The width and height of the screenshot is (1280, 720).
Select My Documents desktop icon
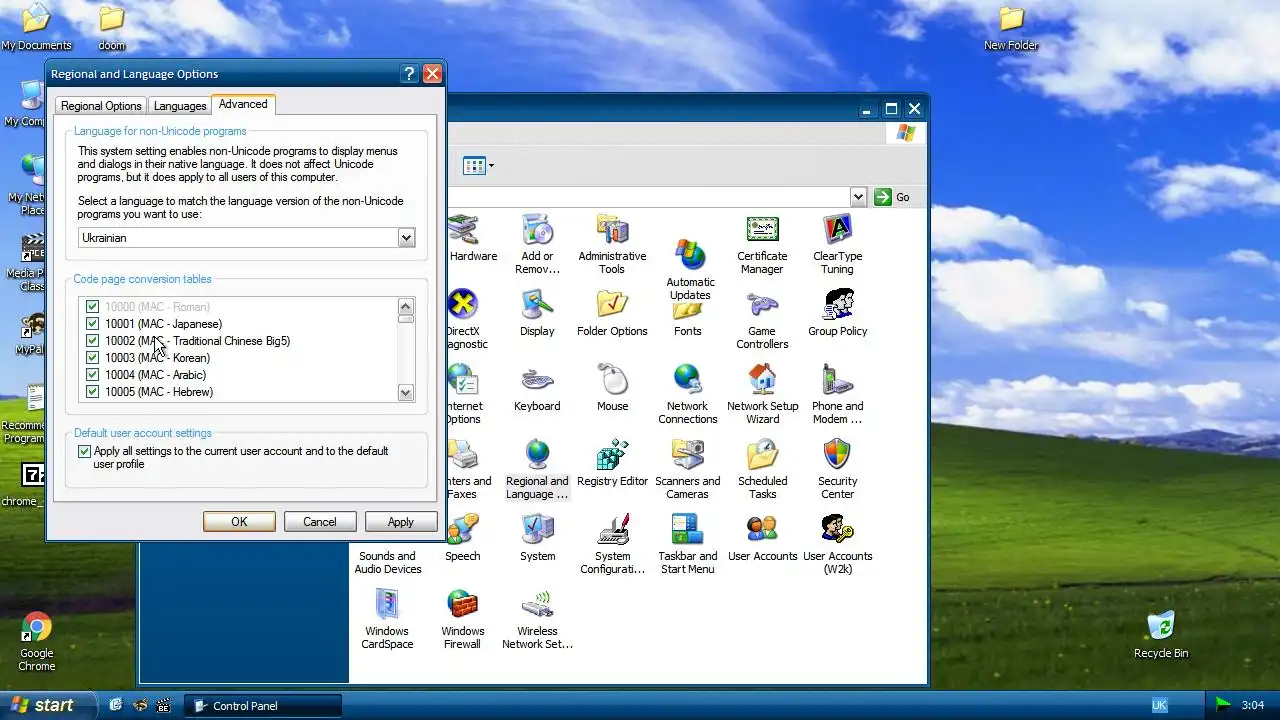point(36,27)
